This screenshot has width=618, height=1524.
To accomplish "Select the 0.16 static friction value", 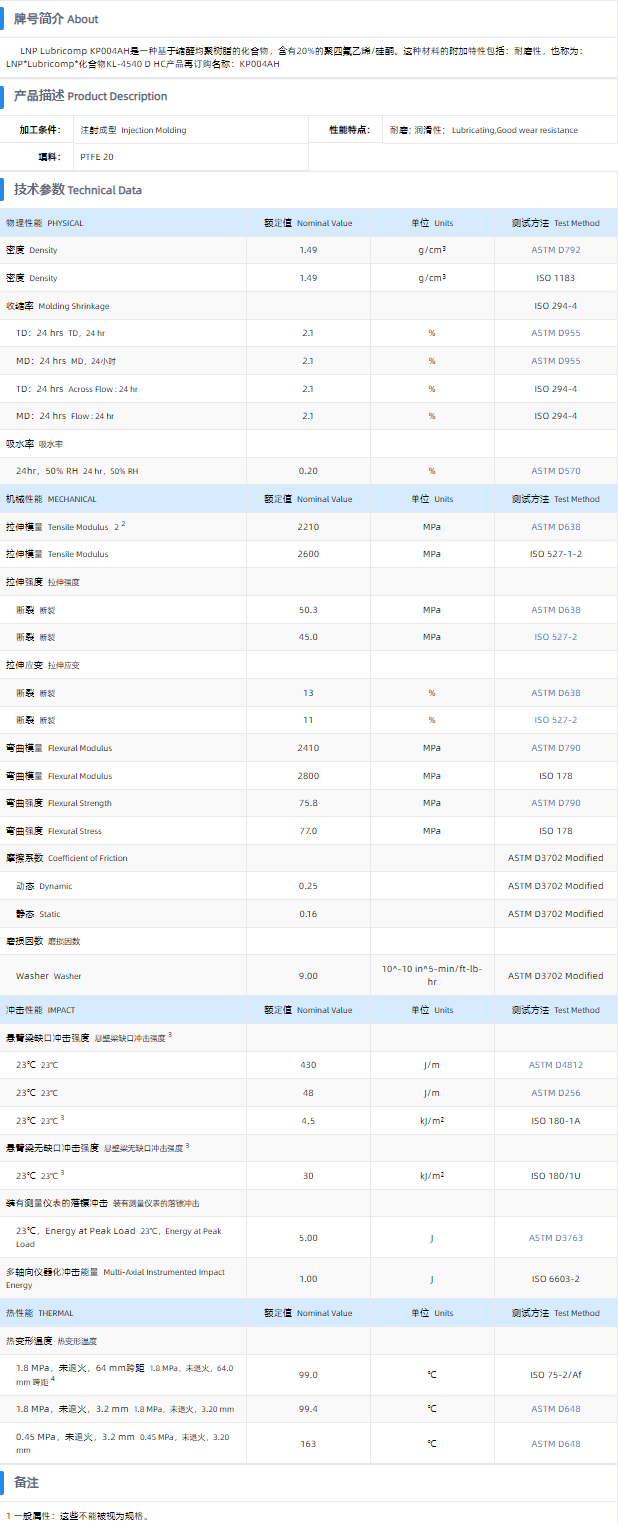I will 308,914.
